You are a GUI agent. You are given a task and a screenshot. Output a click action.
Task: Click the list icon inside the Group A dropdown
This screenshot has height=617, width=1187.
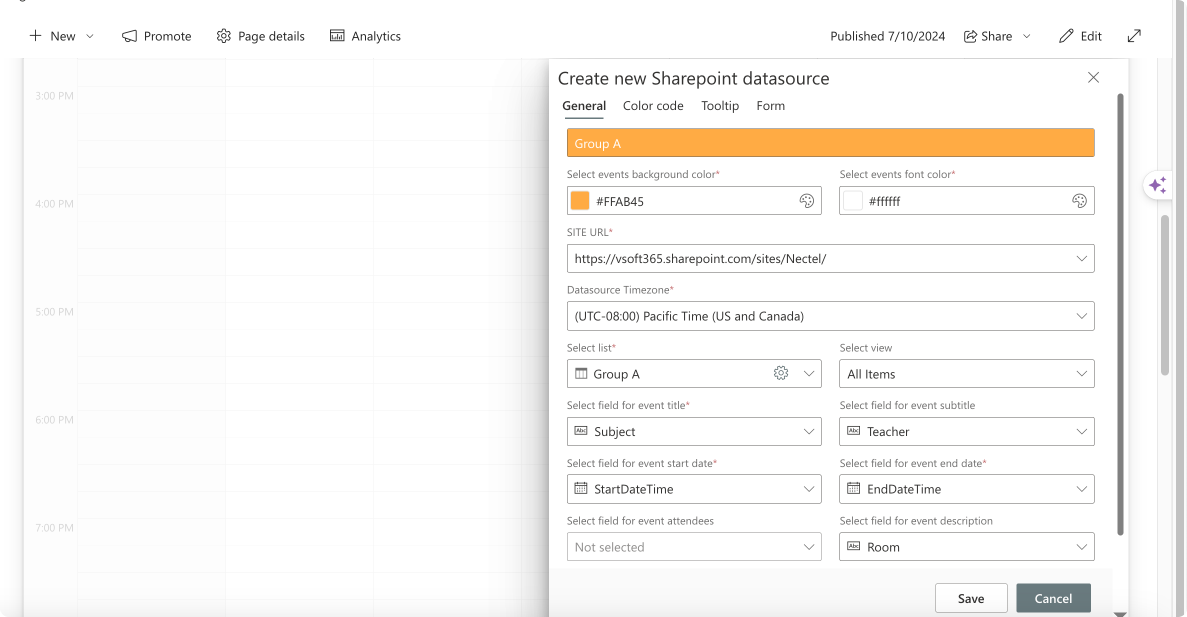[x=581, y=373]
